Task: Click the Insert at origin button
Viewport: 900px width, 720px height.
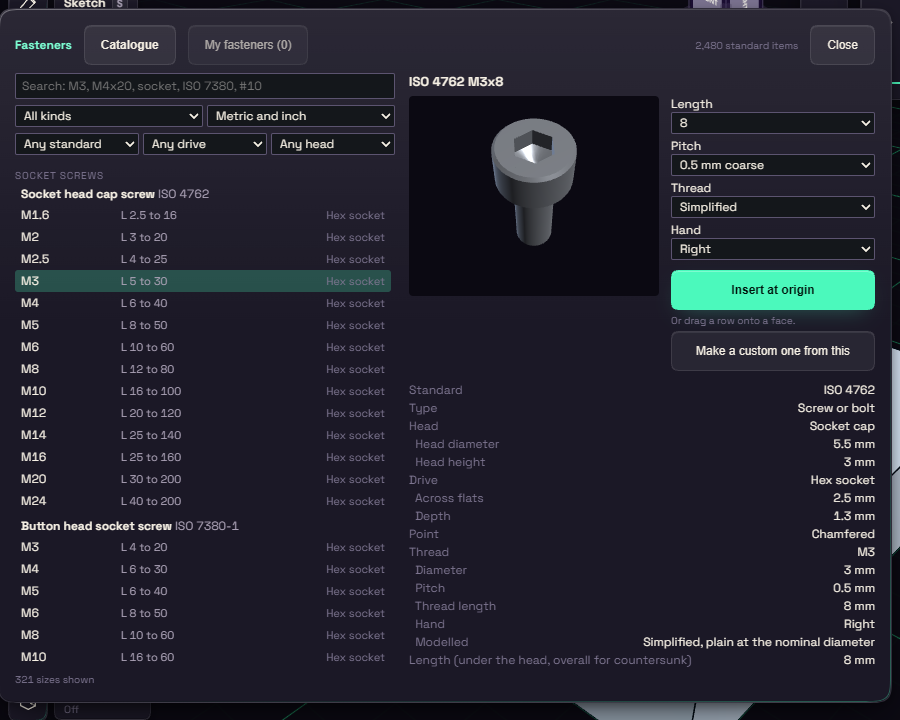Action: point(773,290)
